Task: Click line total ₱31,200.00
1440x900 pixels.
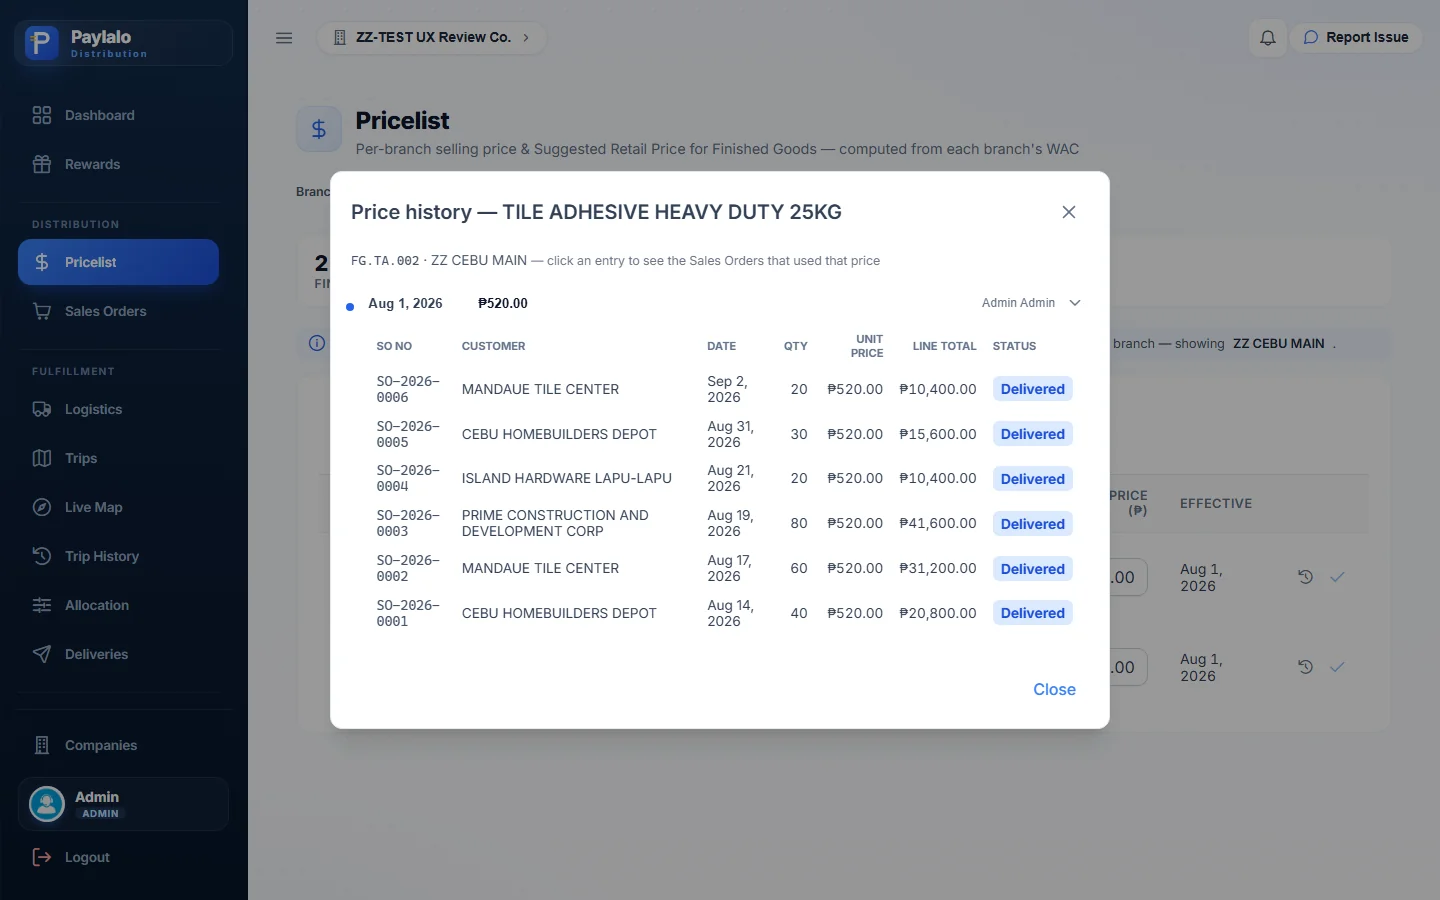Action: tap(938, 568)
